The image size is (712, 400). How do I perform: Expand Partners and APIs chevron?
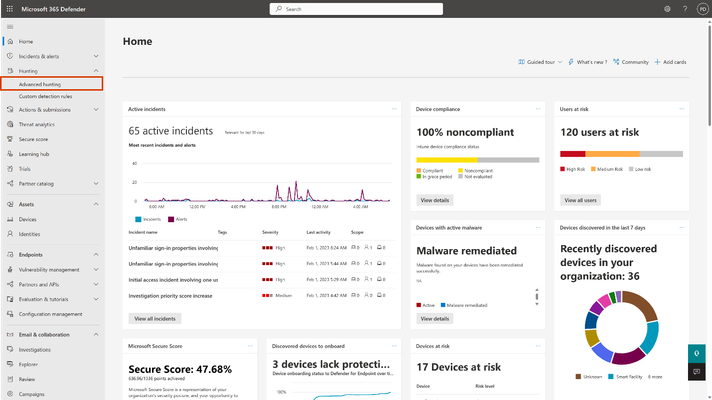click(96, 284)
